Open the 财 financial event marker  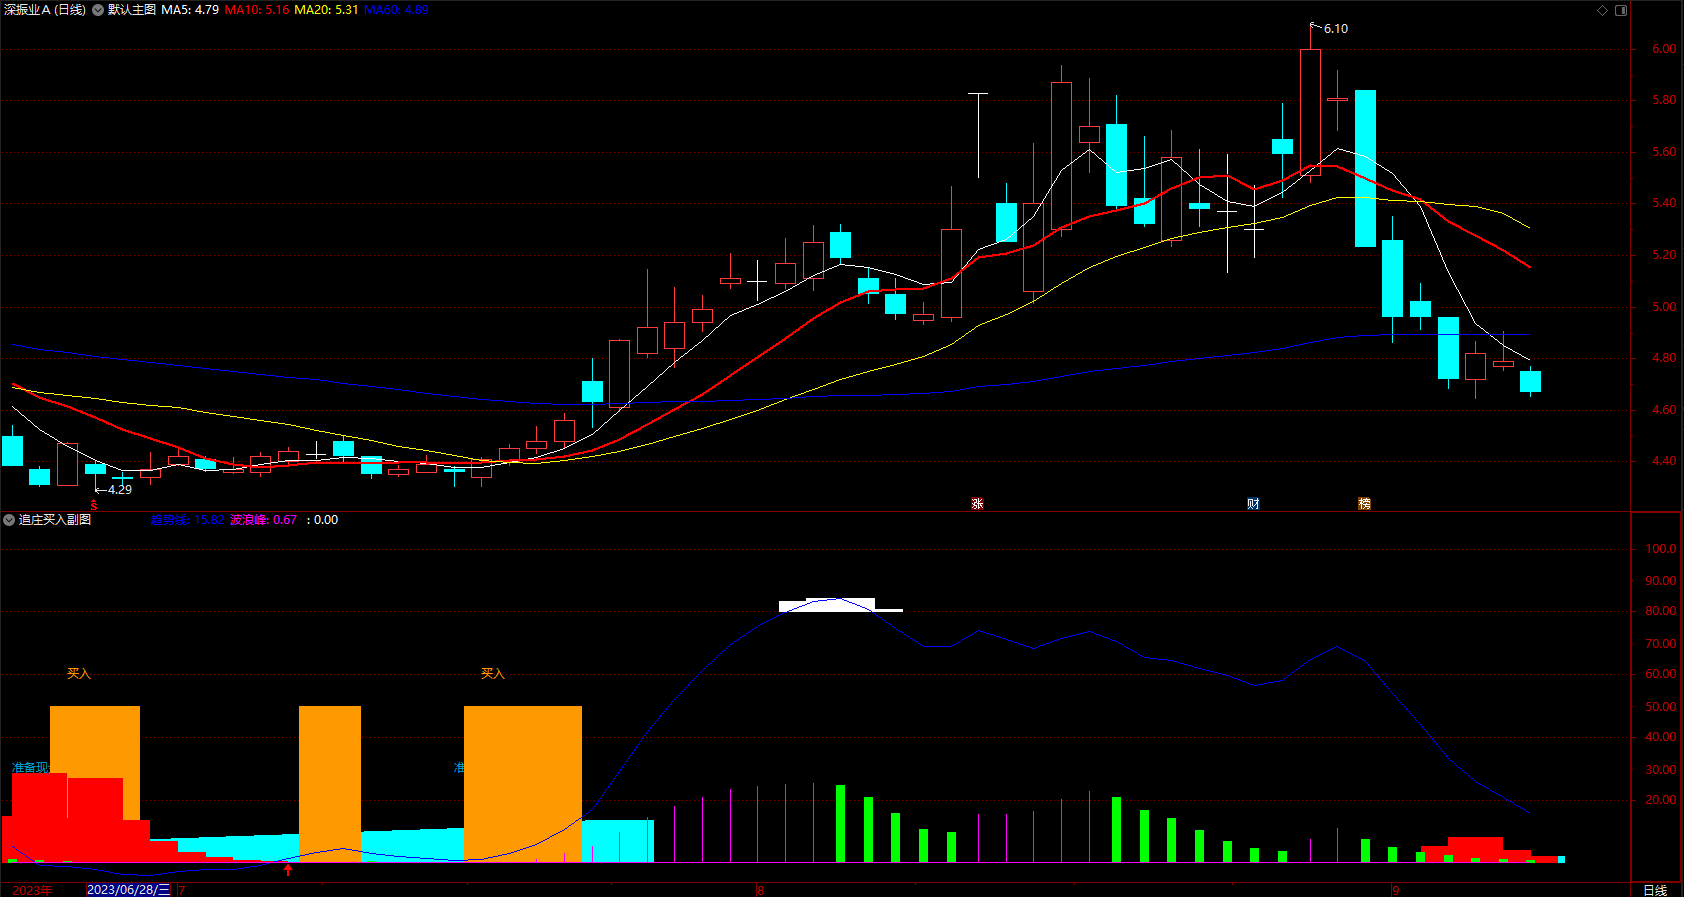[x=1253, y=504]
